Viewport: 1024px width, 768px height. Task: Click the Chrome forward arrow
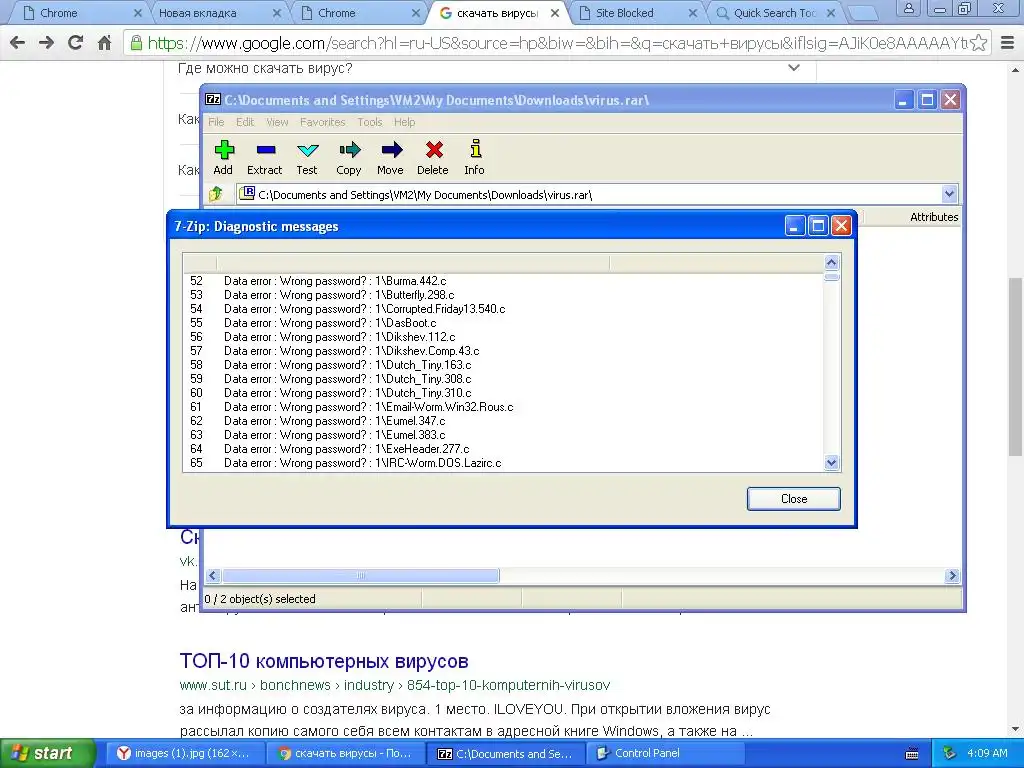[x=46, y=43]
